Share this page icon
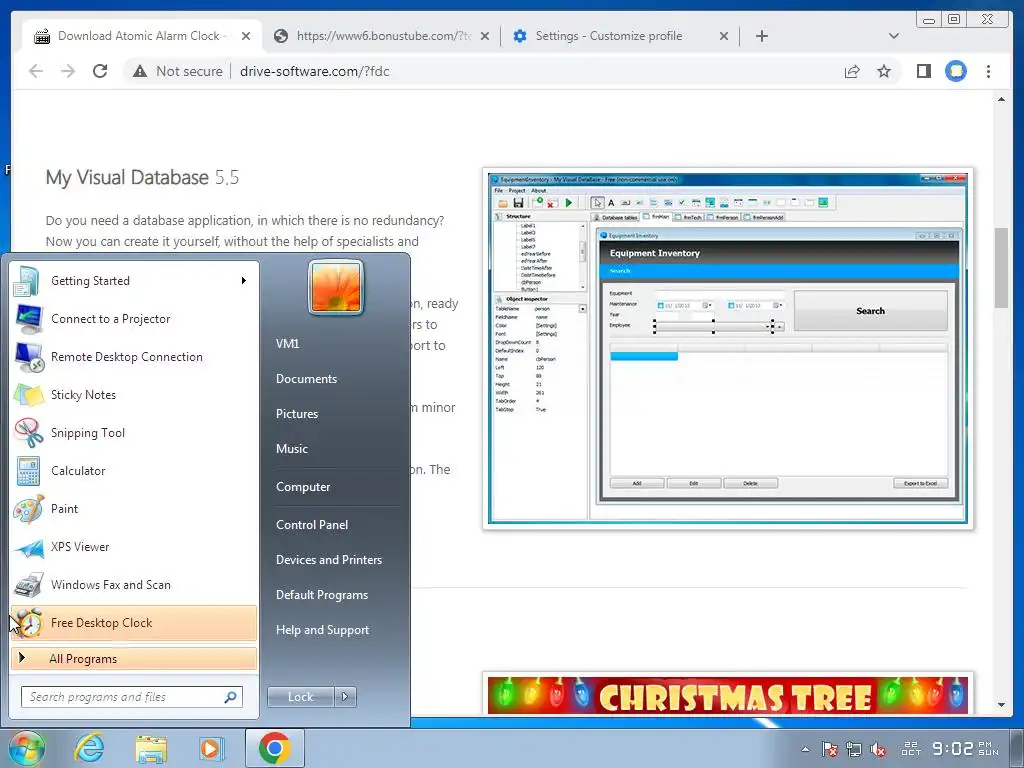The width and height of the screenshot is (1024, 768). 852,71
